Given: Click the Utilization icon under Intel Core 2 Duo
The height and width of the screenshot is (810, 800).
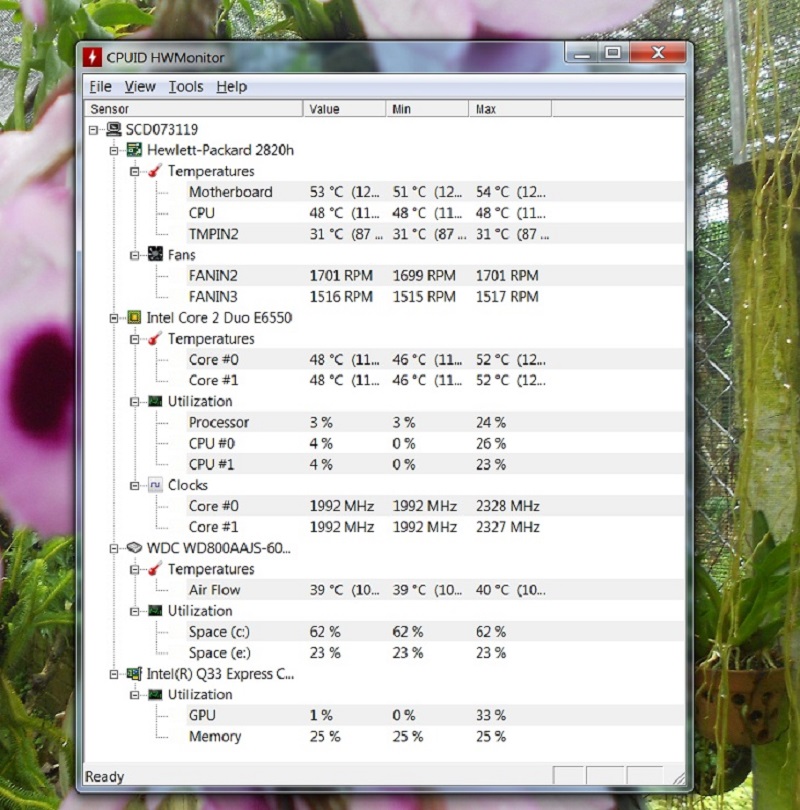Looking at the screenshot, I should (x=155, y=401).
